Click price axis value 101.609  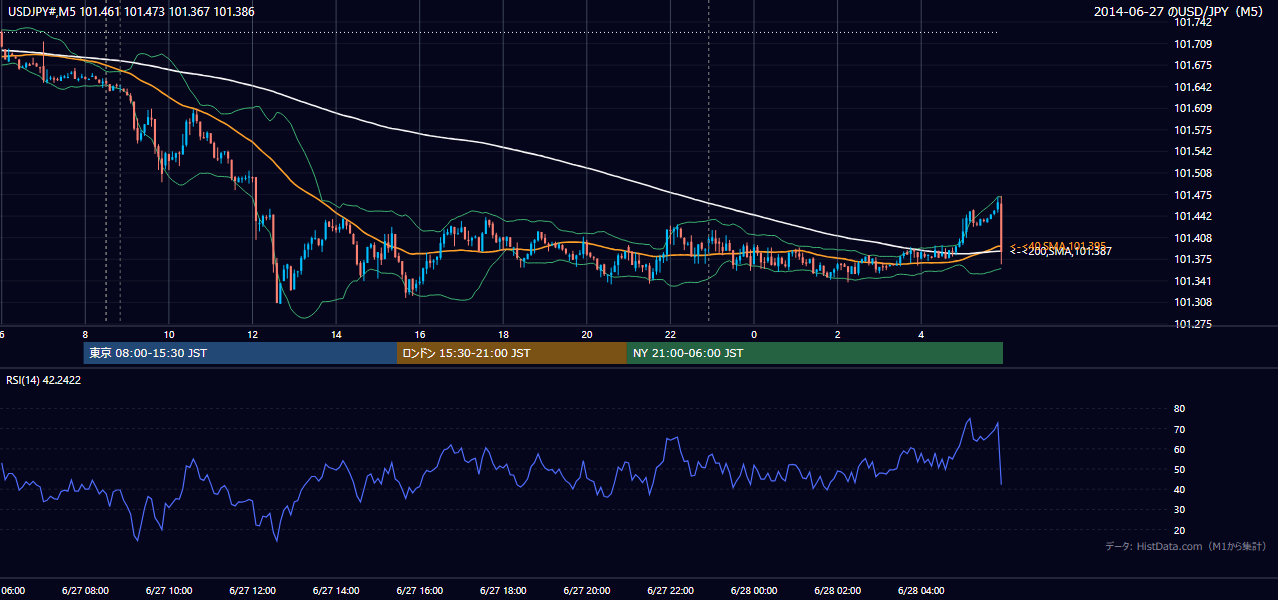point(1192,108)
